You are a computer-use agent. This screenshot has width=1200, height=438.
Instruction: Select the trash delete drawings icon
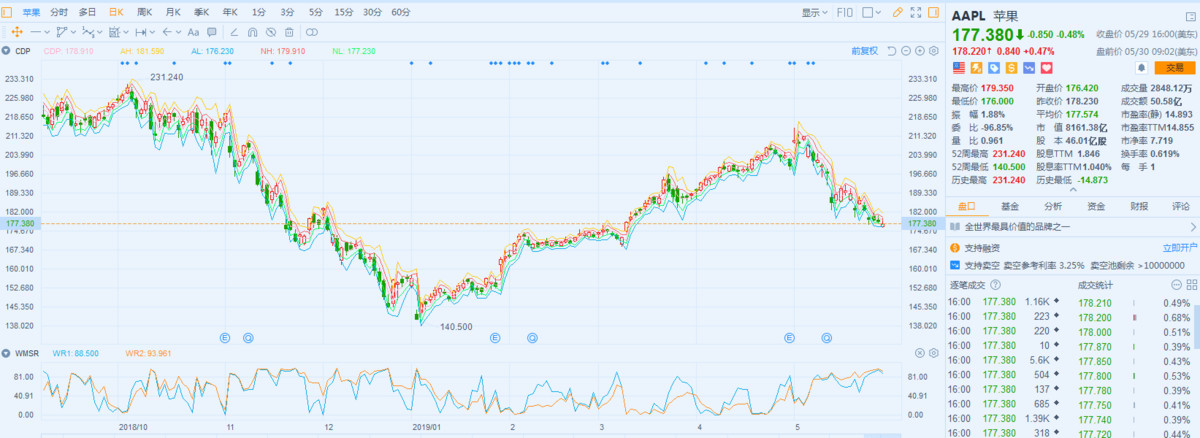coord(289,32)
